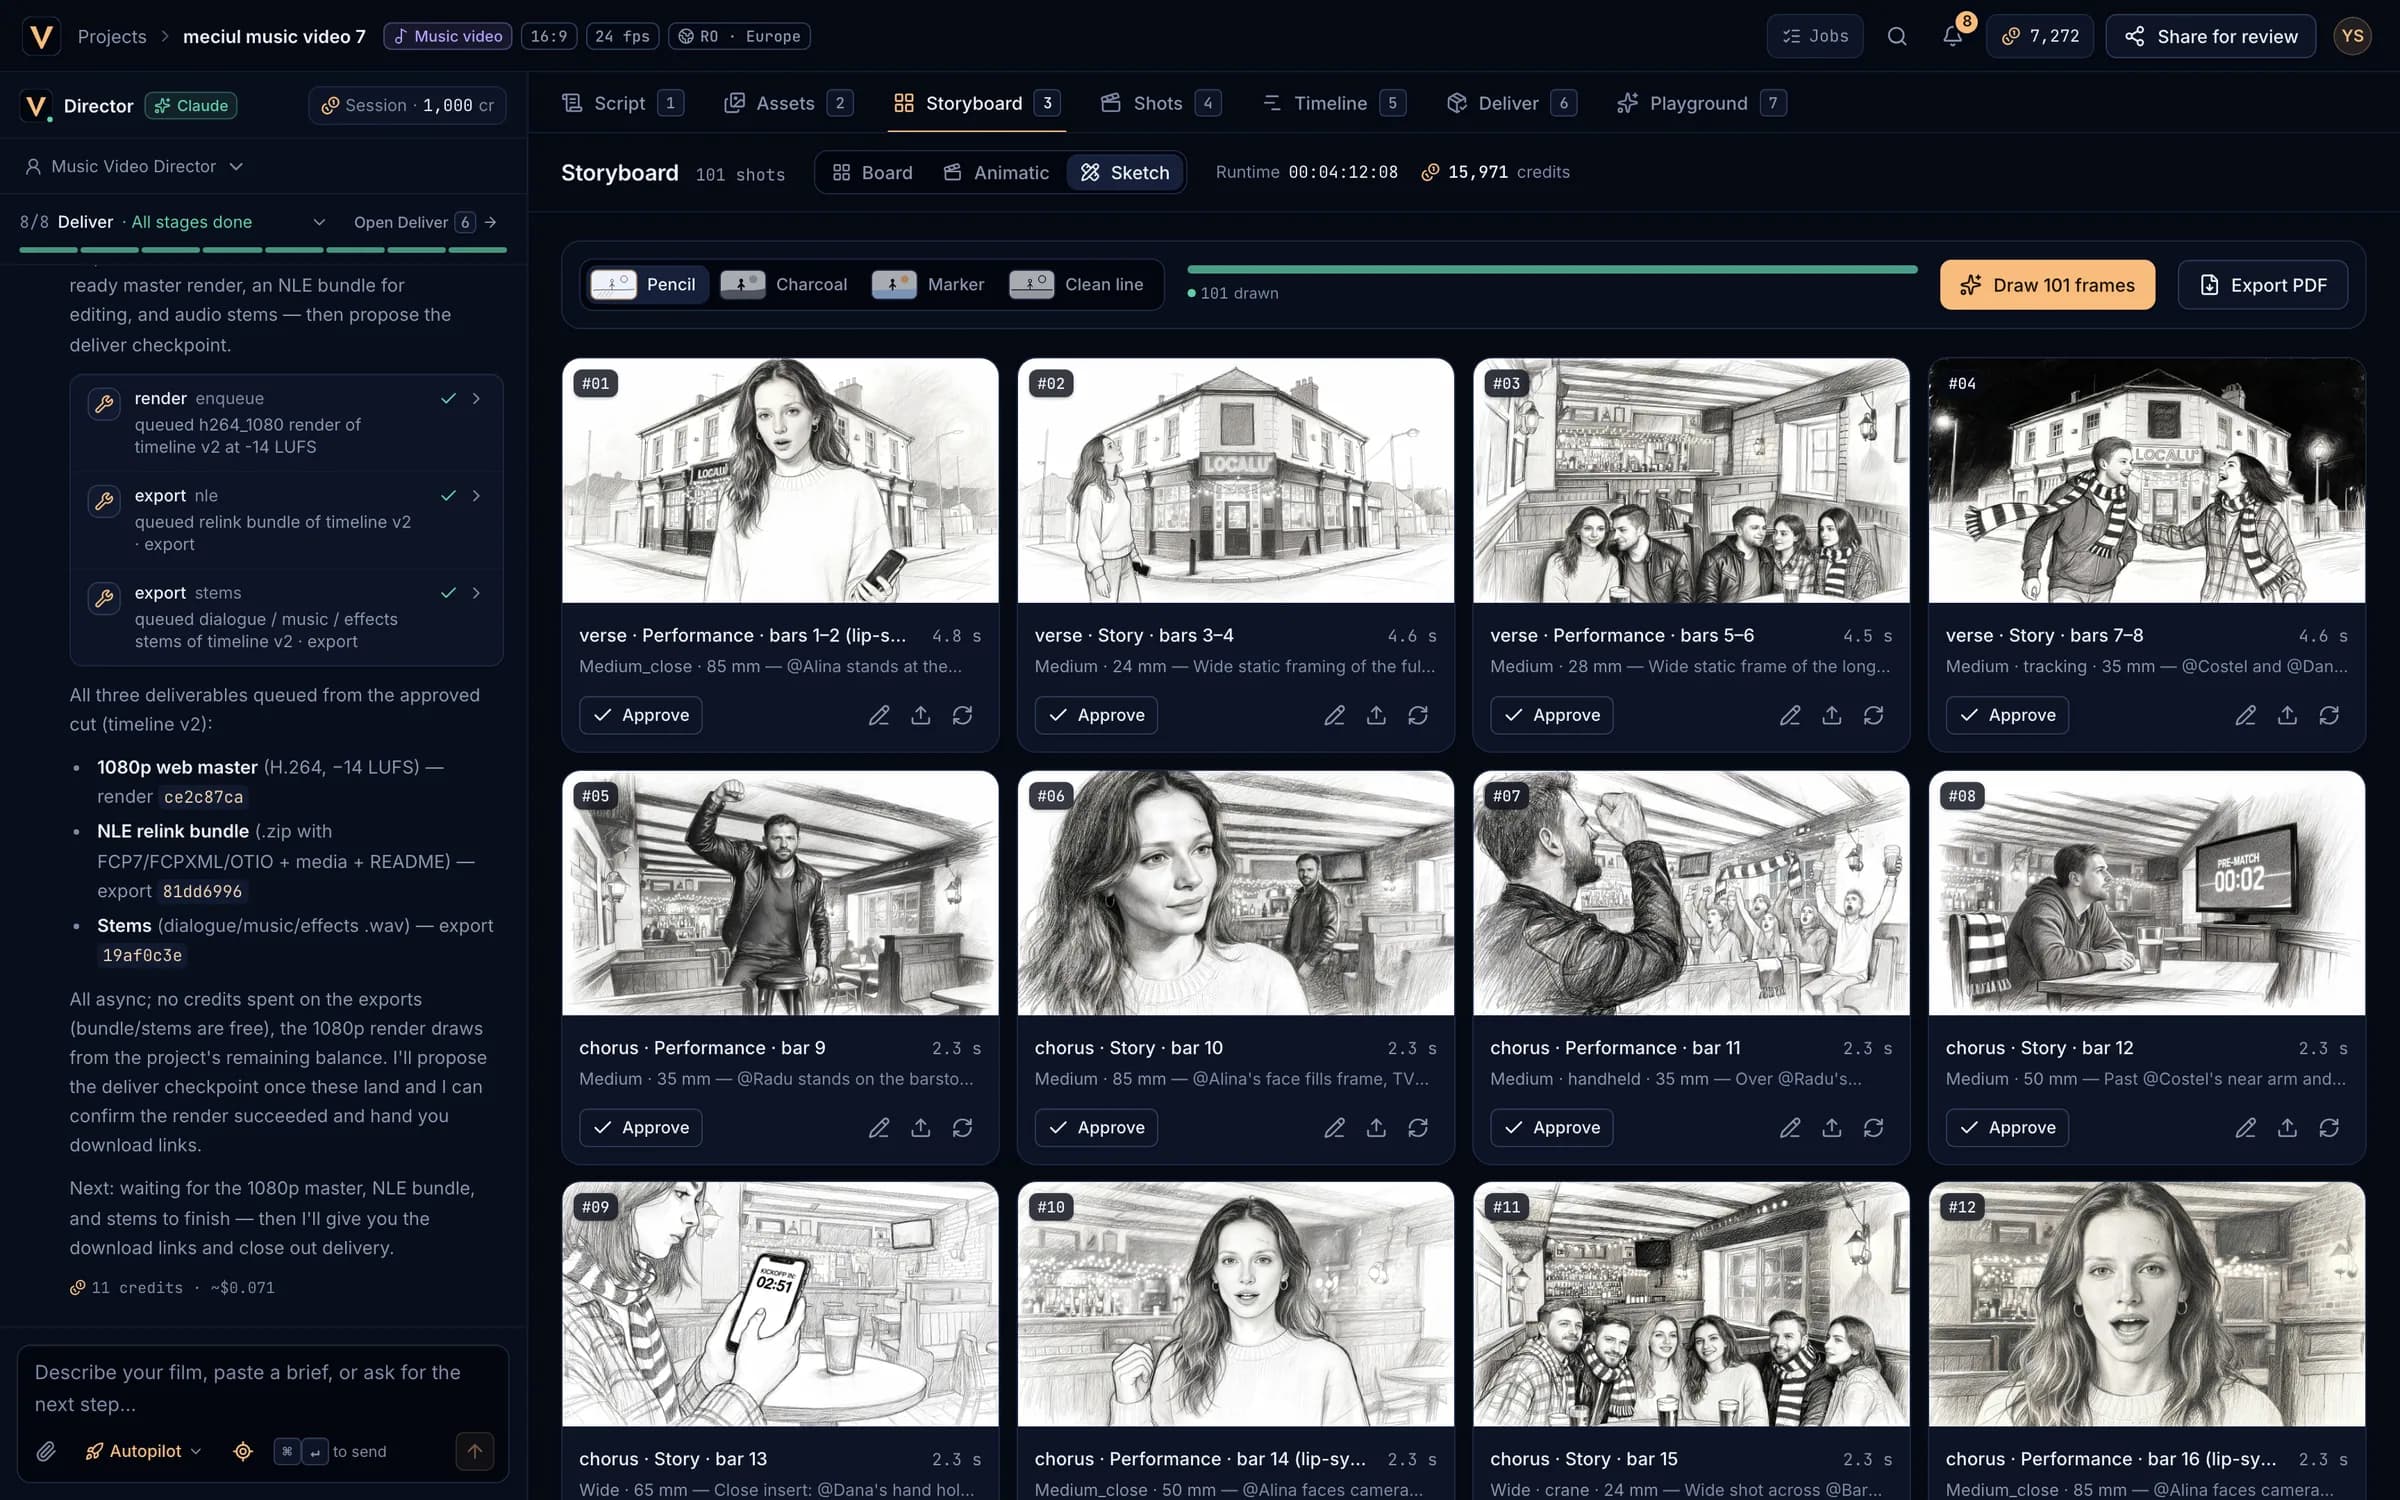Image resolution: width=2400 pixels, height=1500 pixels.
Task: Click the edit pencil icon on shot #01
Action: tap(878, 715)
